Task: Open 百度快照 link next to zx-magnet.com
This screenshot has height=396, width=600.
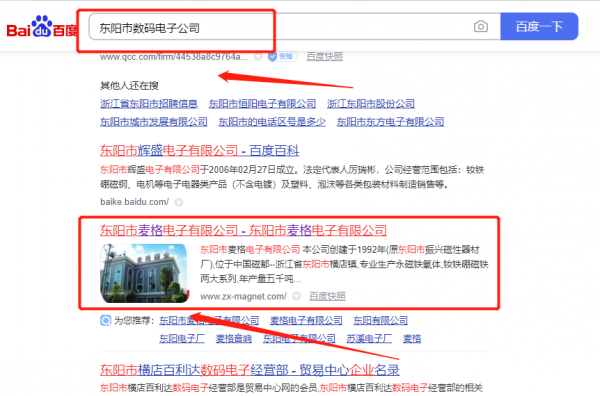Action: point(327,296)
